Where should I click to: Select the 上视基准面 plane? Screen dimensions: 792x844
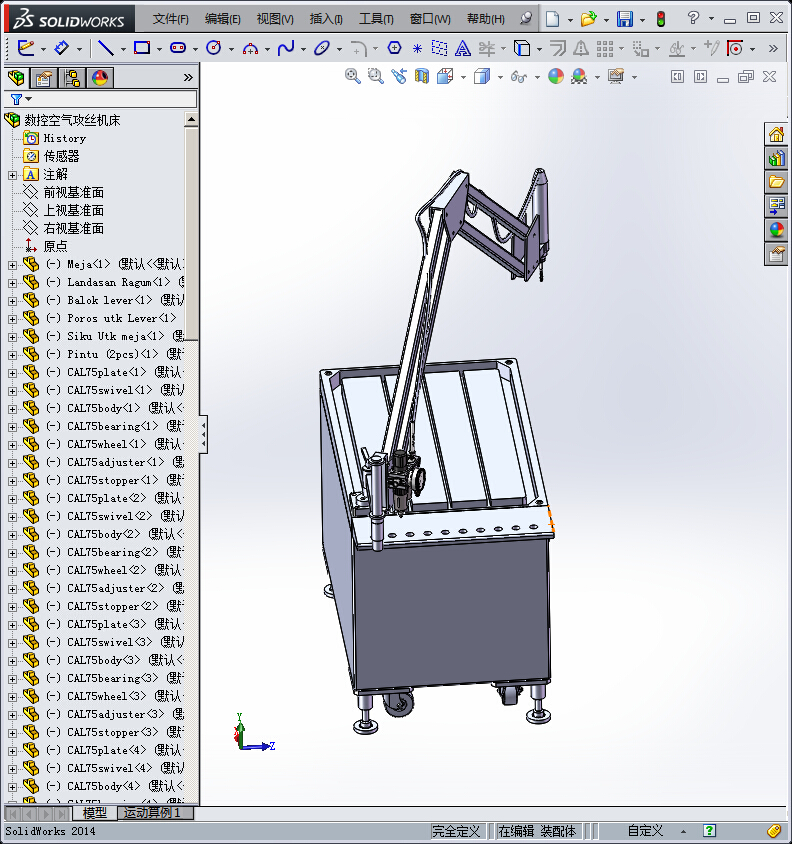pos(73,210)
